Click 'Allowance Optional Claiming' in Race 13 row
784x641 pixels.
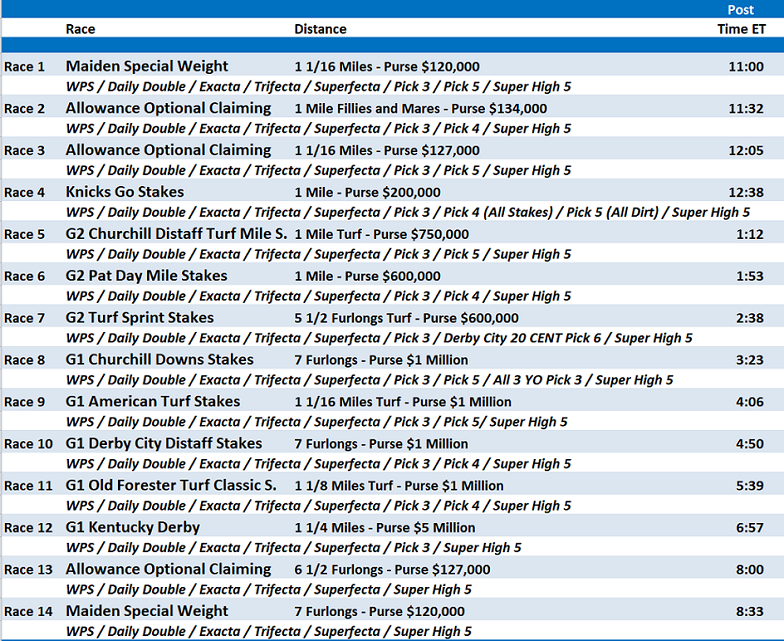[168, 570]
